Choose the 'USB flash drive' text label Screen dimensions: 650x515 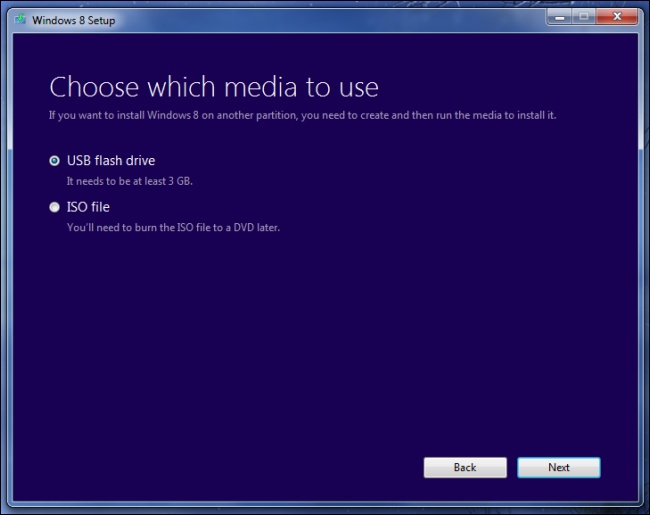tap(111, 160)
